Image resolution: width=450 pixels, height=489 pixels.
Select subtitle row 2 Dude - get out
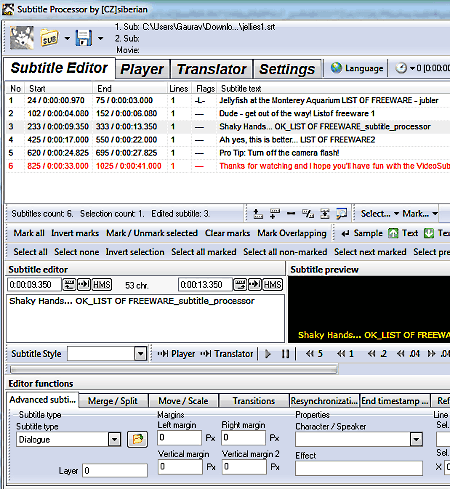(228, 113)
